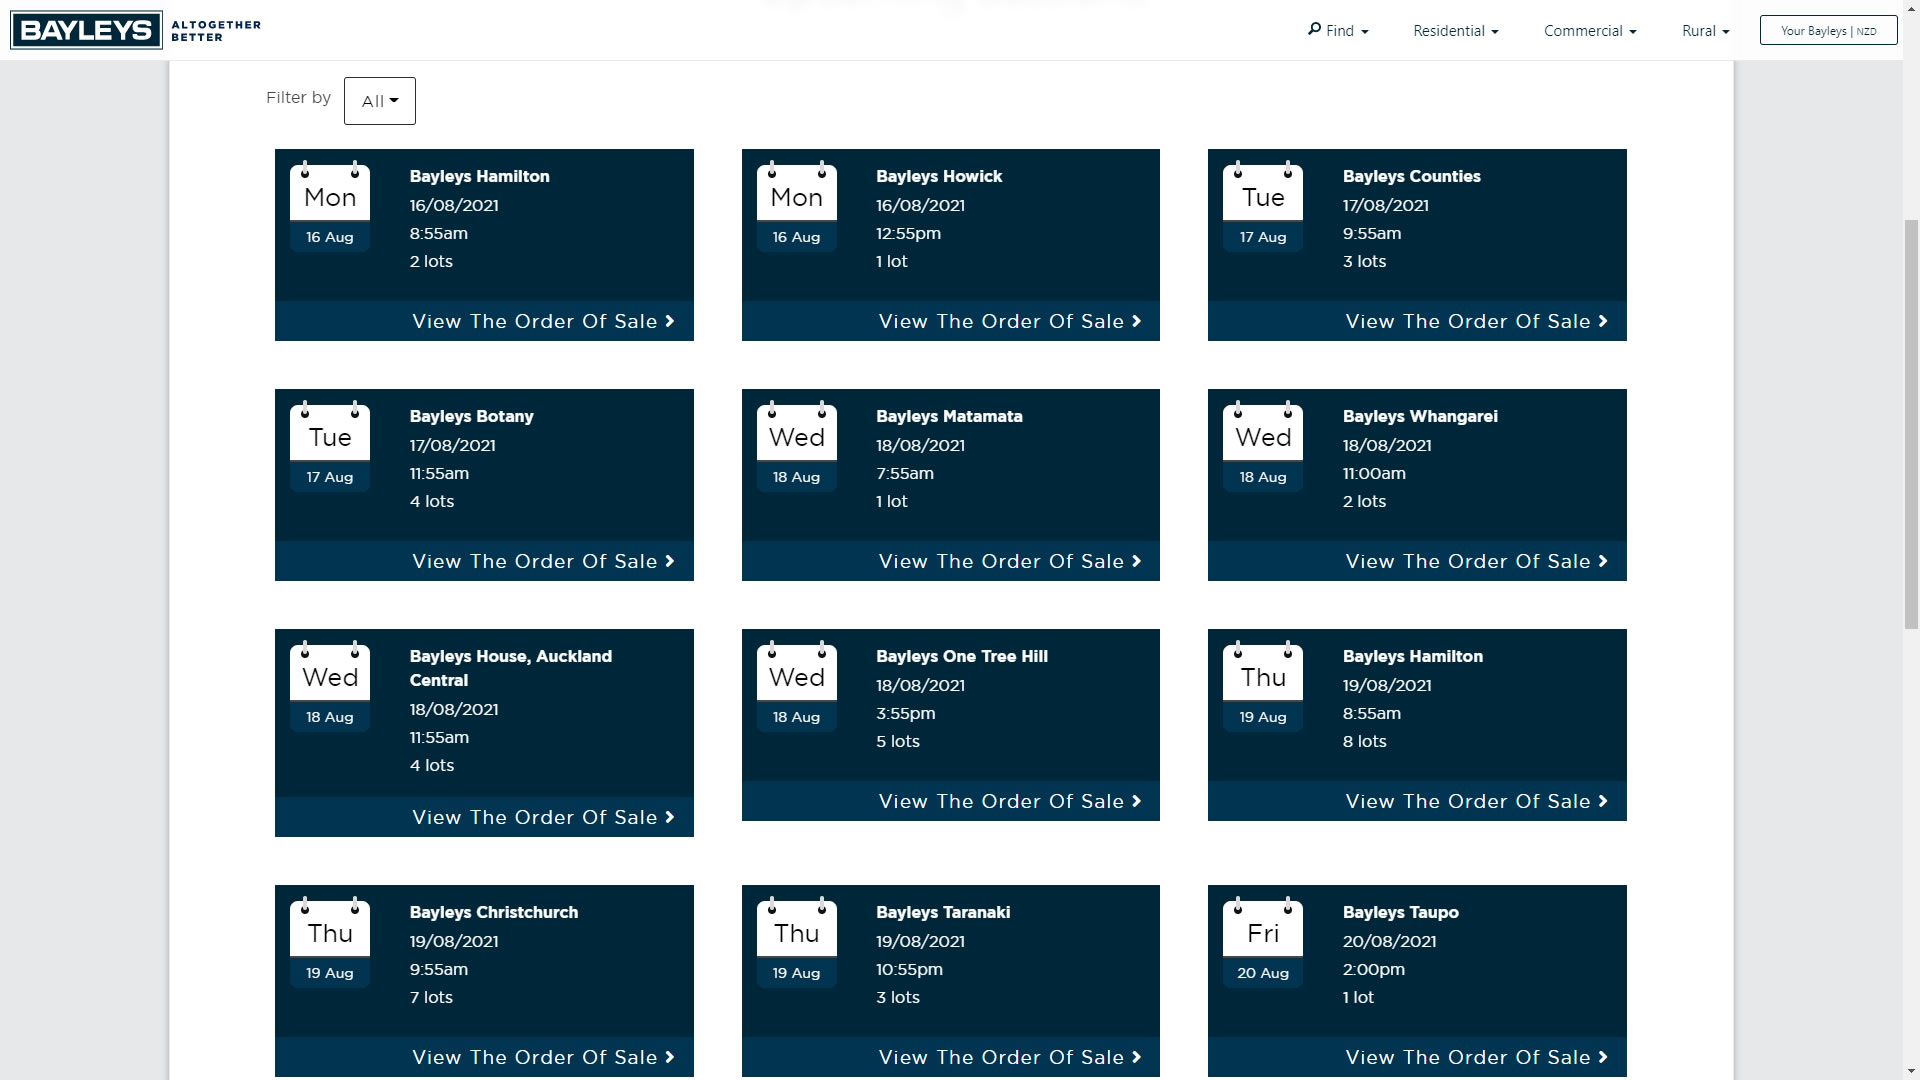1920x1080 pixels.
Task: Click Wed 18 Aug calendar icon for Bayleys Matamata
Action: coord(796,446)
